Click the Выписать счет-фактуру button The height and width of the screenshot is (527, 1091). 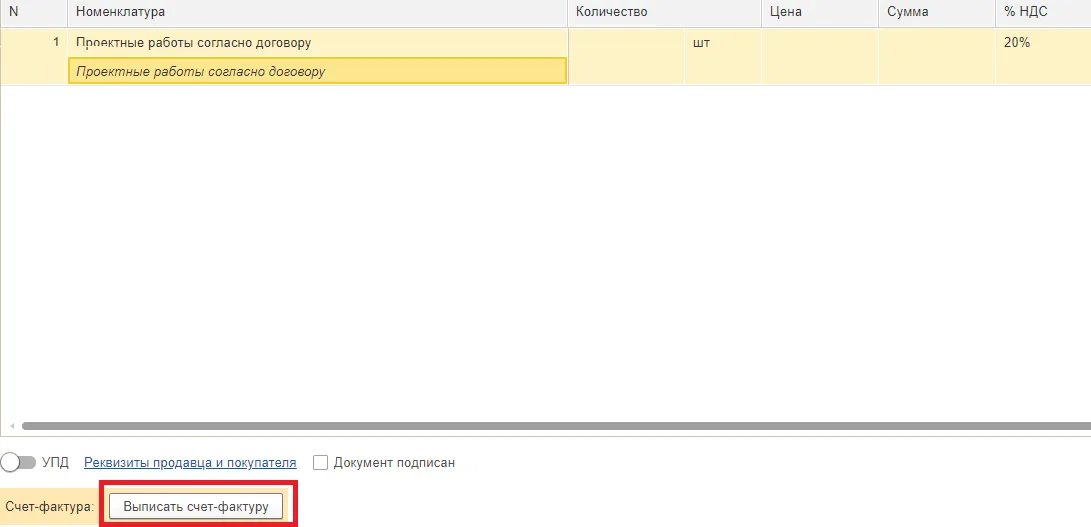tap(196, 507)
